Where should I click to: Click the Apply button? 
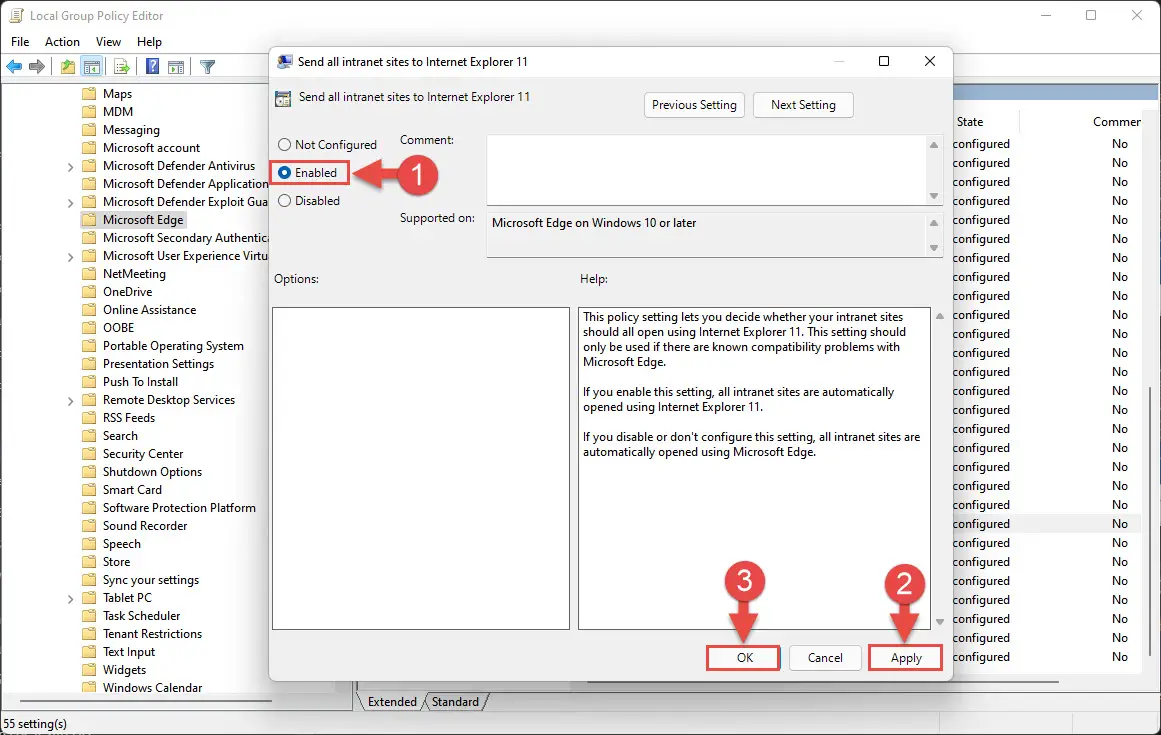point(906,657)
